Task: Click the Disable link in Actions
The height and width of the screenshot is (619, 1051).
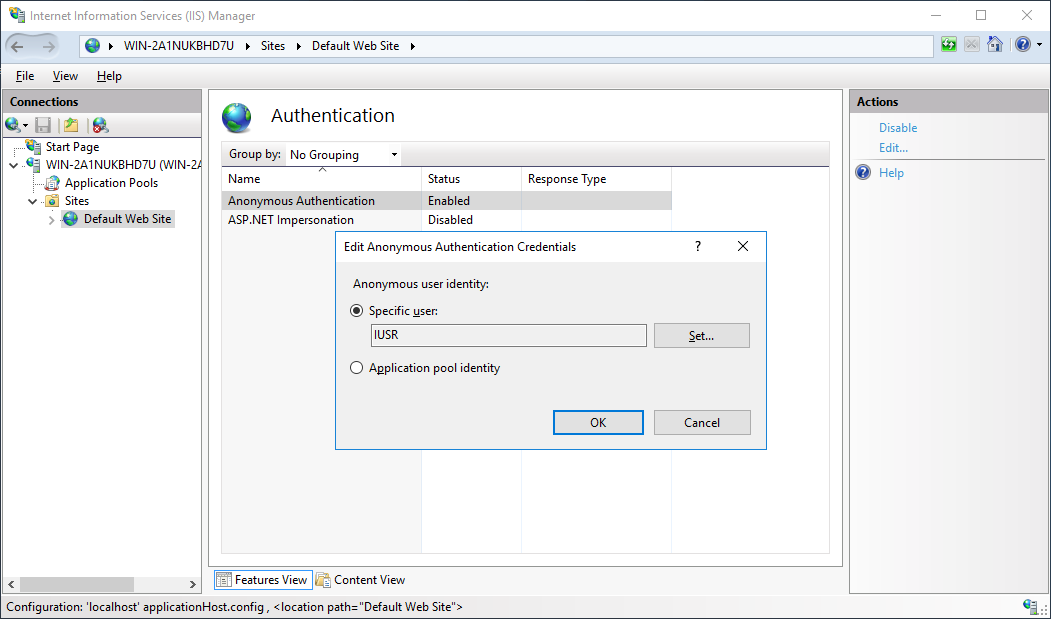Action: click(x=897, y=128)
